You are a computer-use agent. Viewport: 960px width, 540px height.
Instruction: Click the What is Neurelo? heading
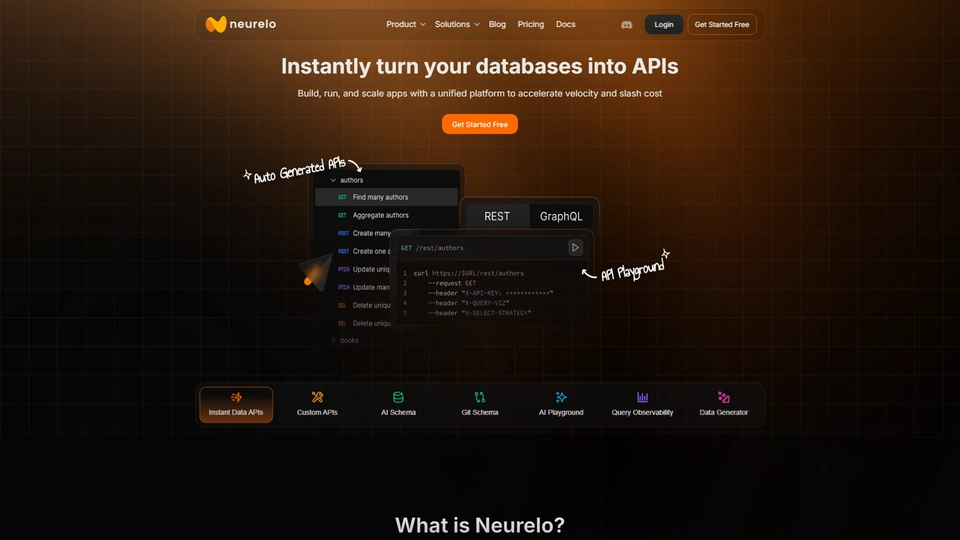(x=480, y=525)
